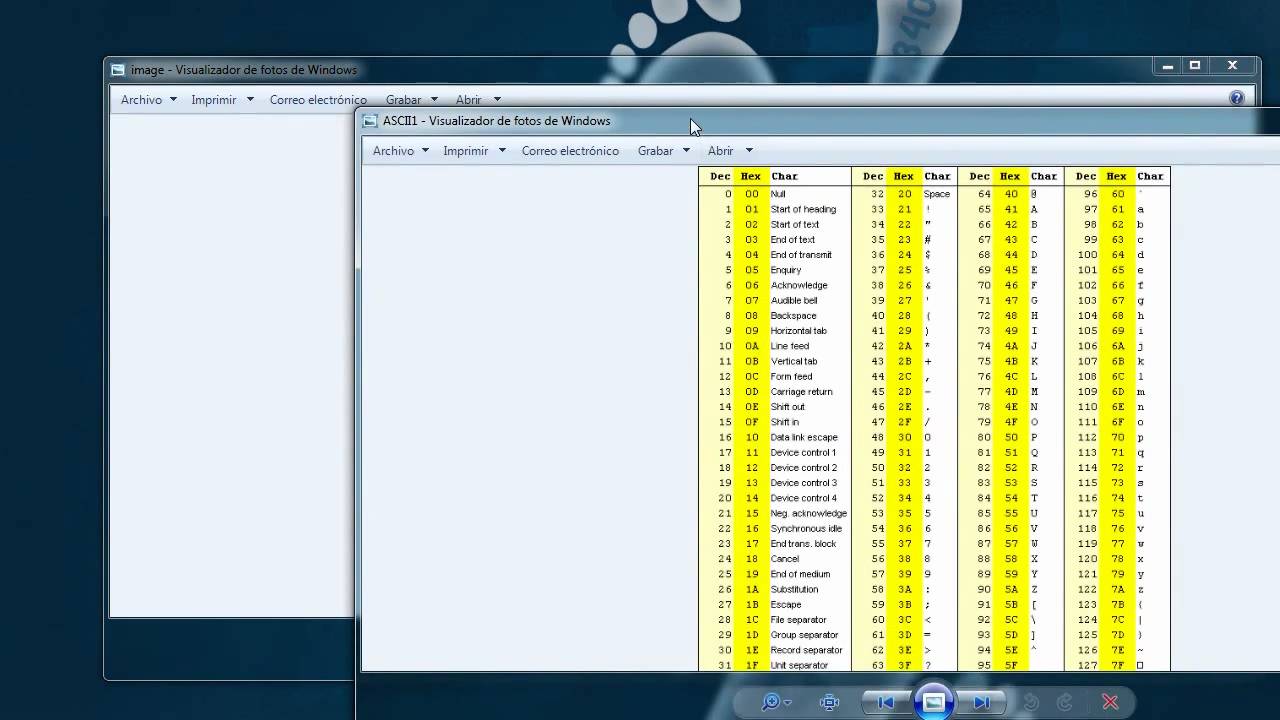Maximize the image window
Viewport: 1280px width, 720px height.
[x=1194, y=66]
